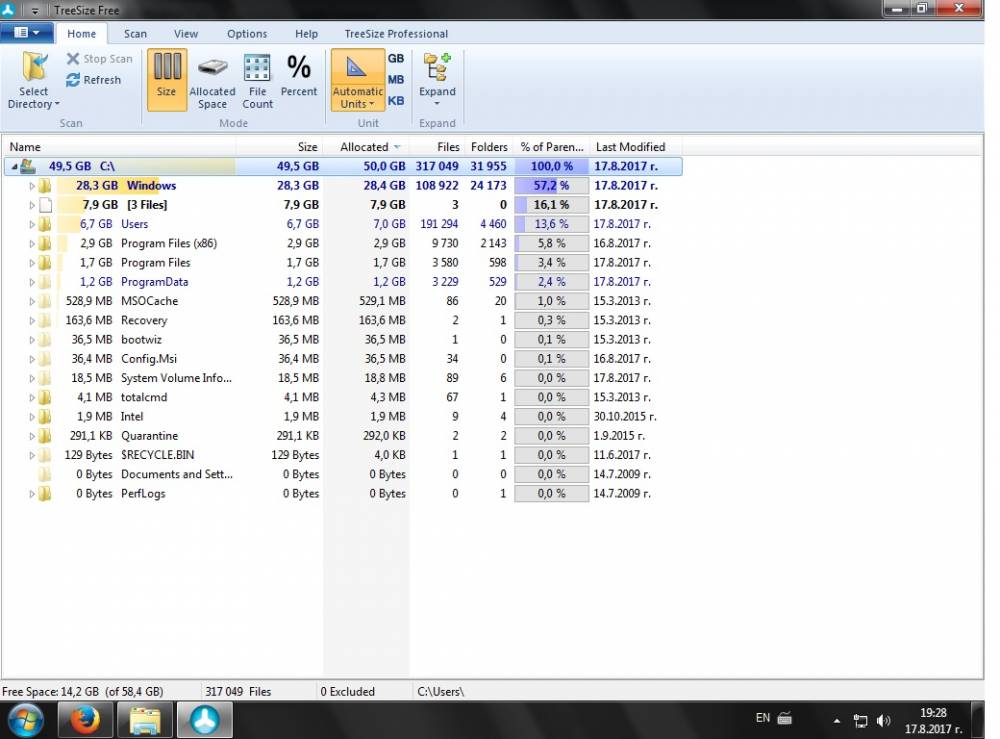Click the $RECYCLE.BIN folder icon

[45, 455]
